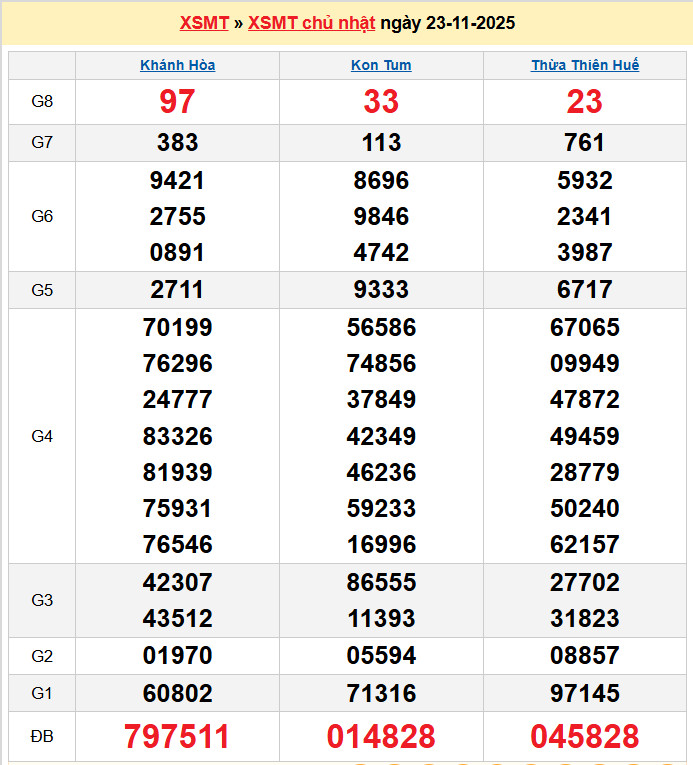Open the Thừa Thiên Huế province link
This screenshot has height=765, width=693.
tap(585, 65)
